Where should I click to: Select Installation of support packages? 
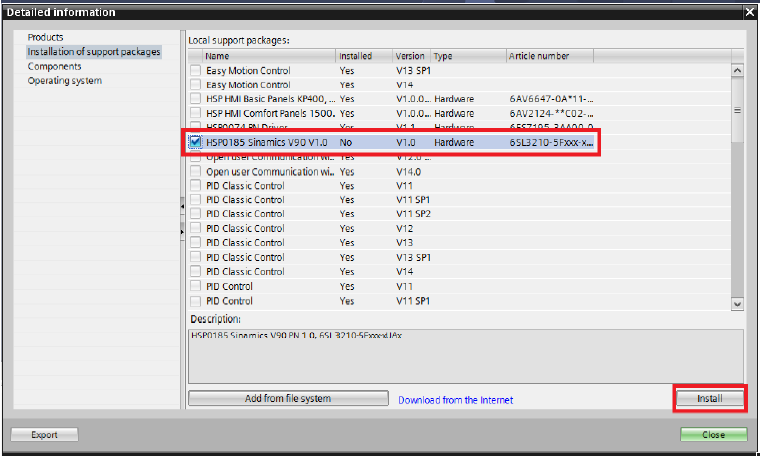[x=93, y=52]
